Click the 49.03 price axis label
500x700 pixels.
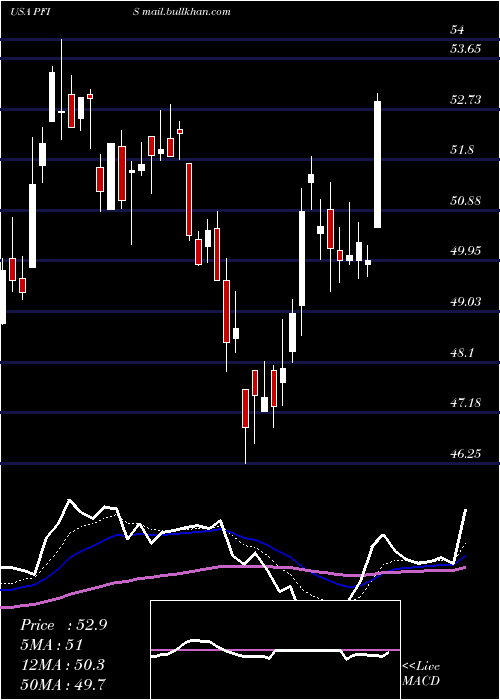[466, 302]
